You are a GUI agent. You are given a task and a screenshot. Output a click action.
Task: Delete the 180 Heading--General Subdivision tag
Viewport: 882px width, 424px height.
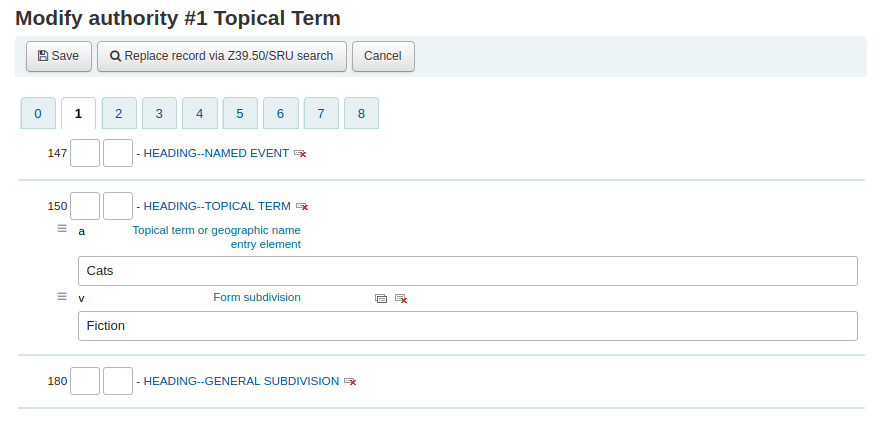click(350, 382)
